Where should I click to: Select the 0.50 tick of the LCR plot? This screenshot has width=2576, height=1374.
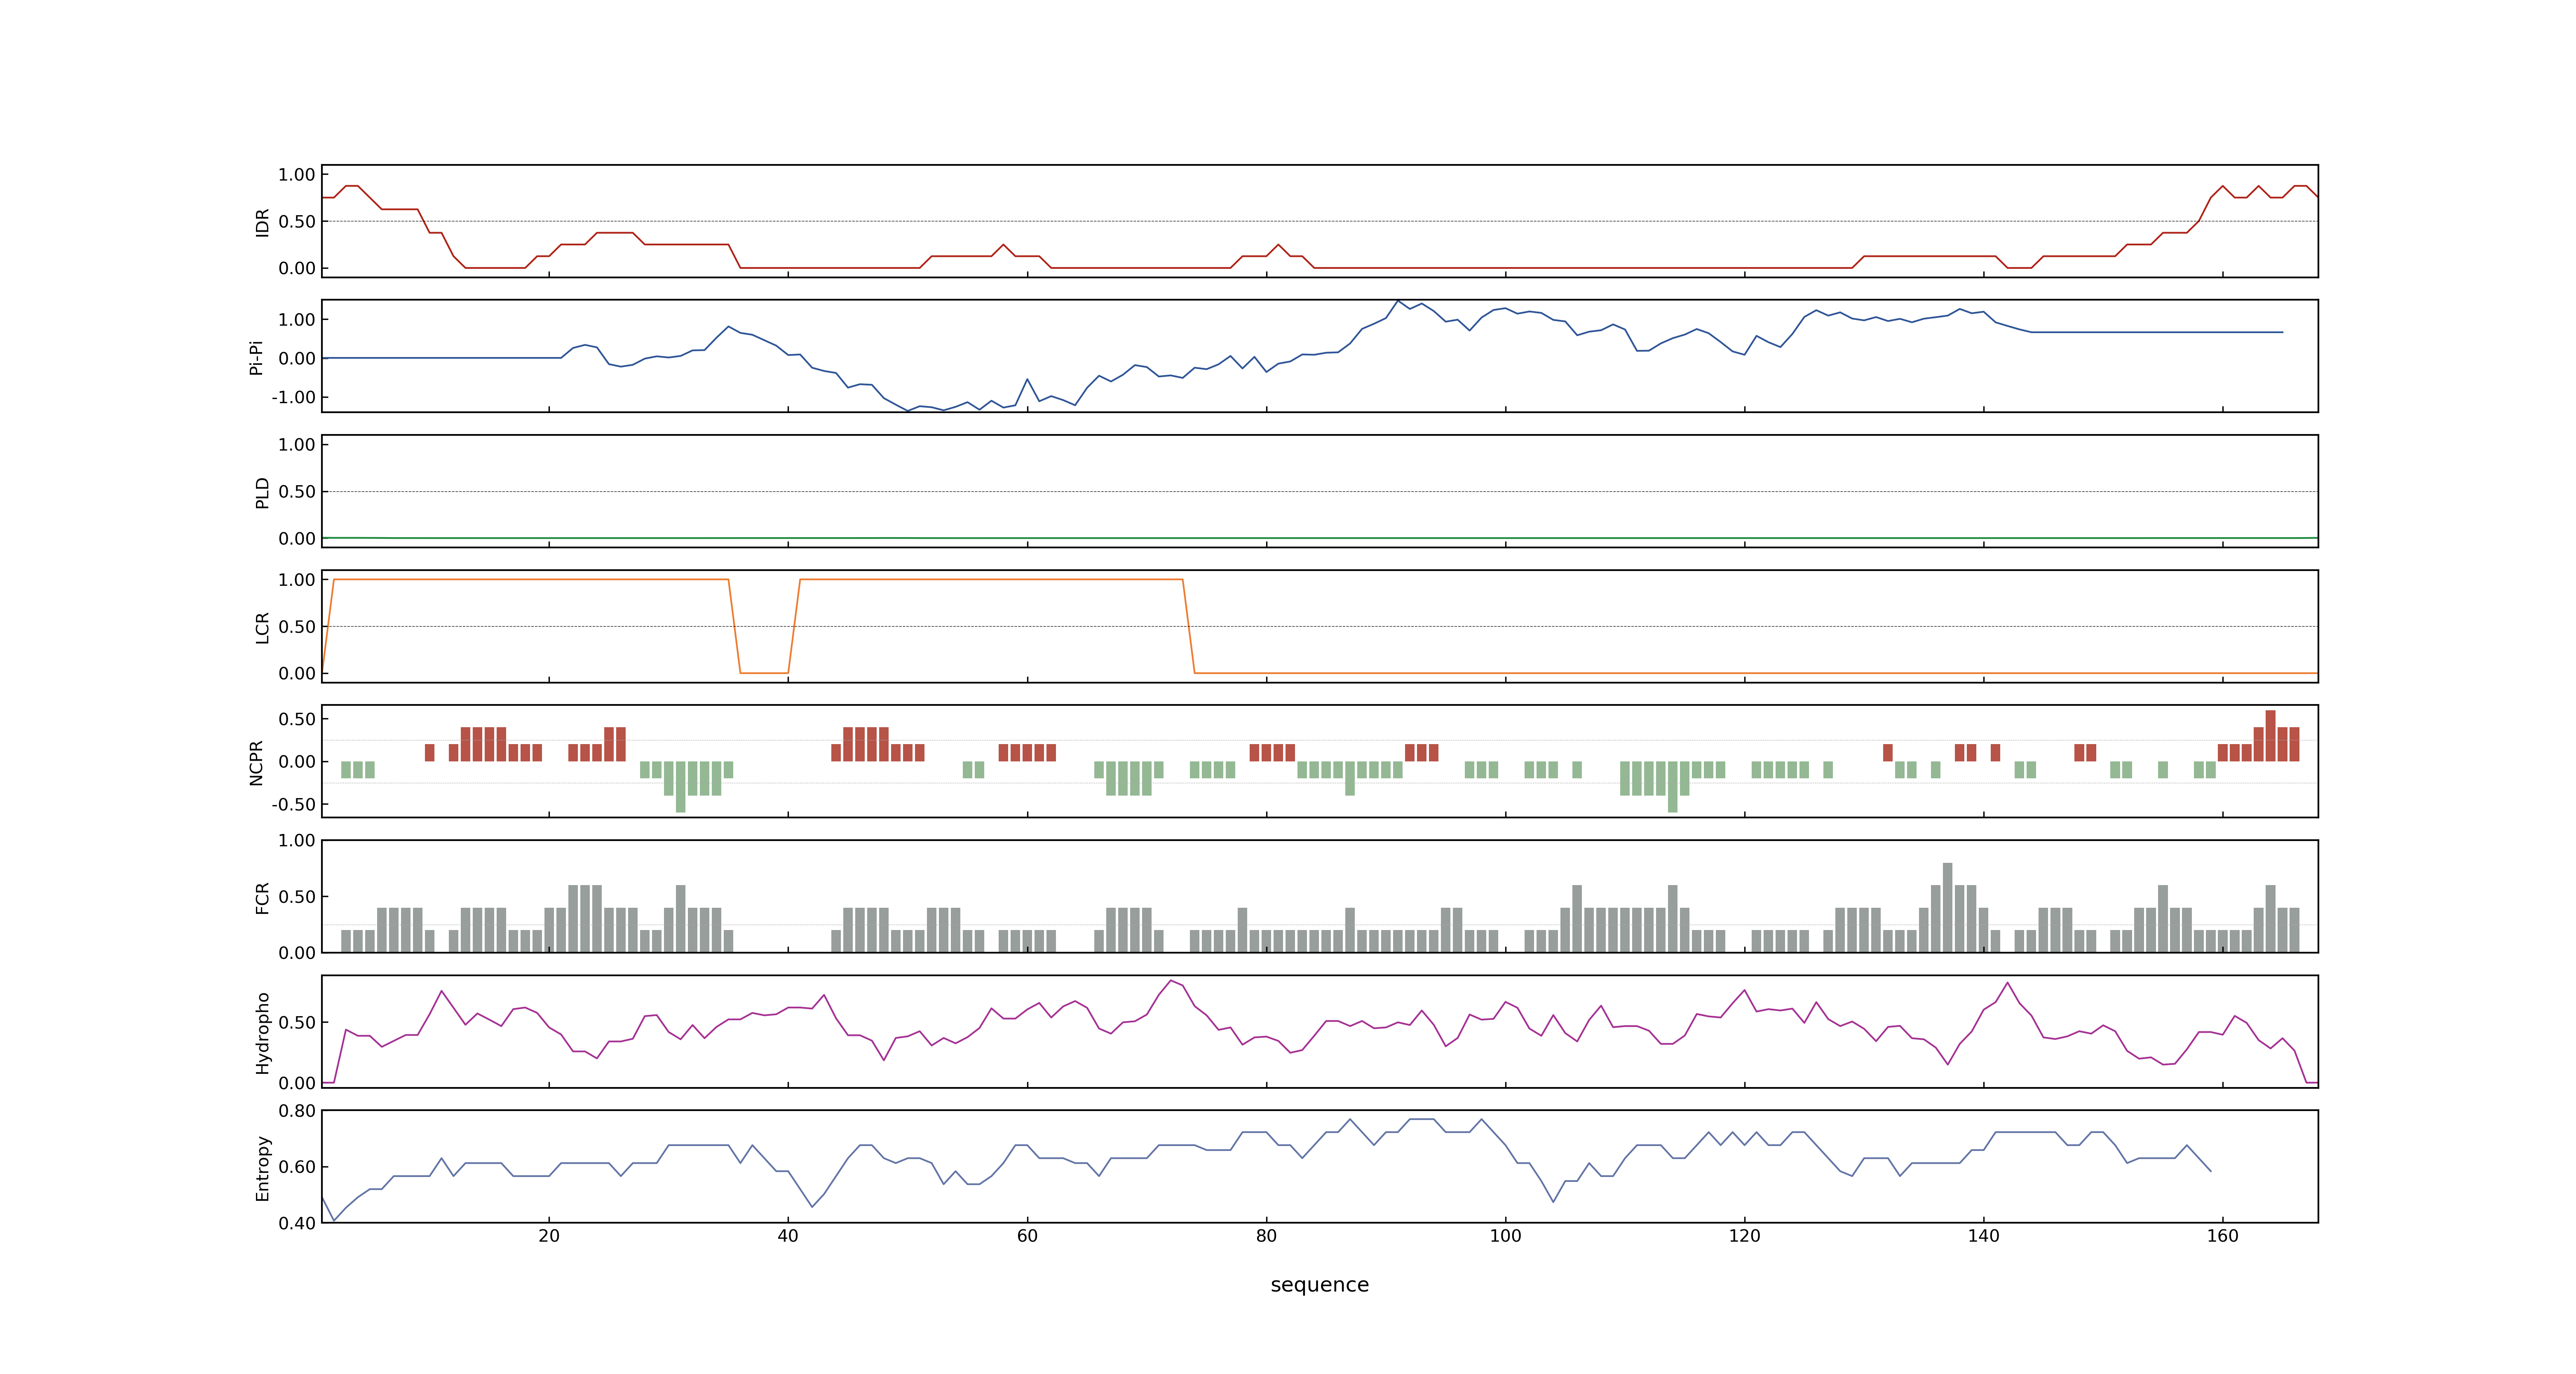point(297,627)
